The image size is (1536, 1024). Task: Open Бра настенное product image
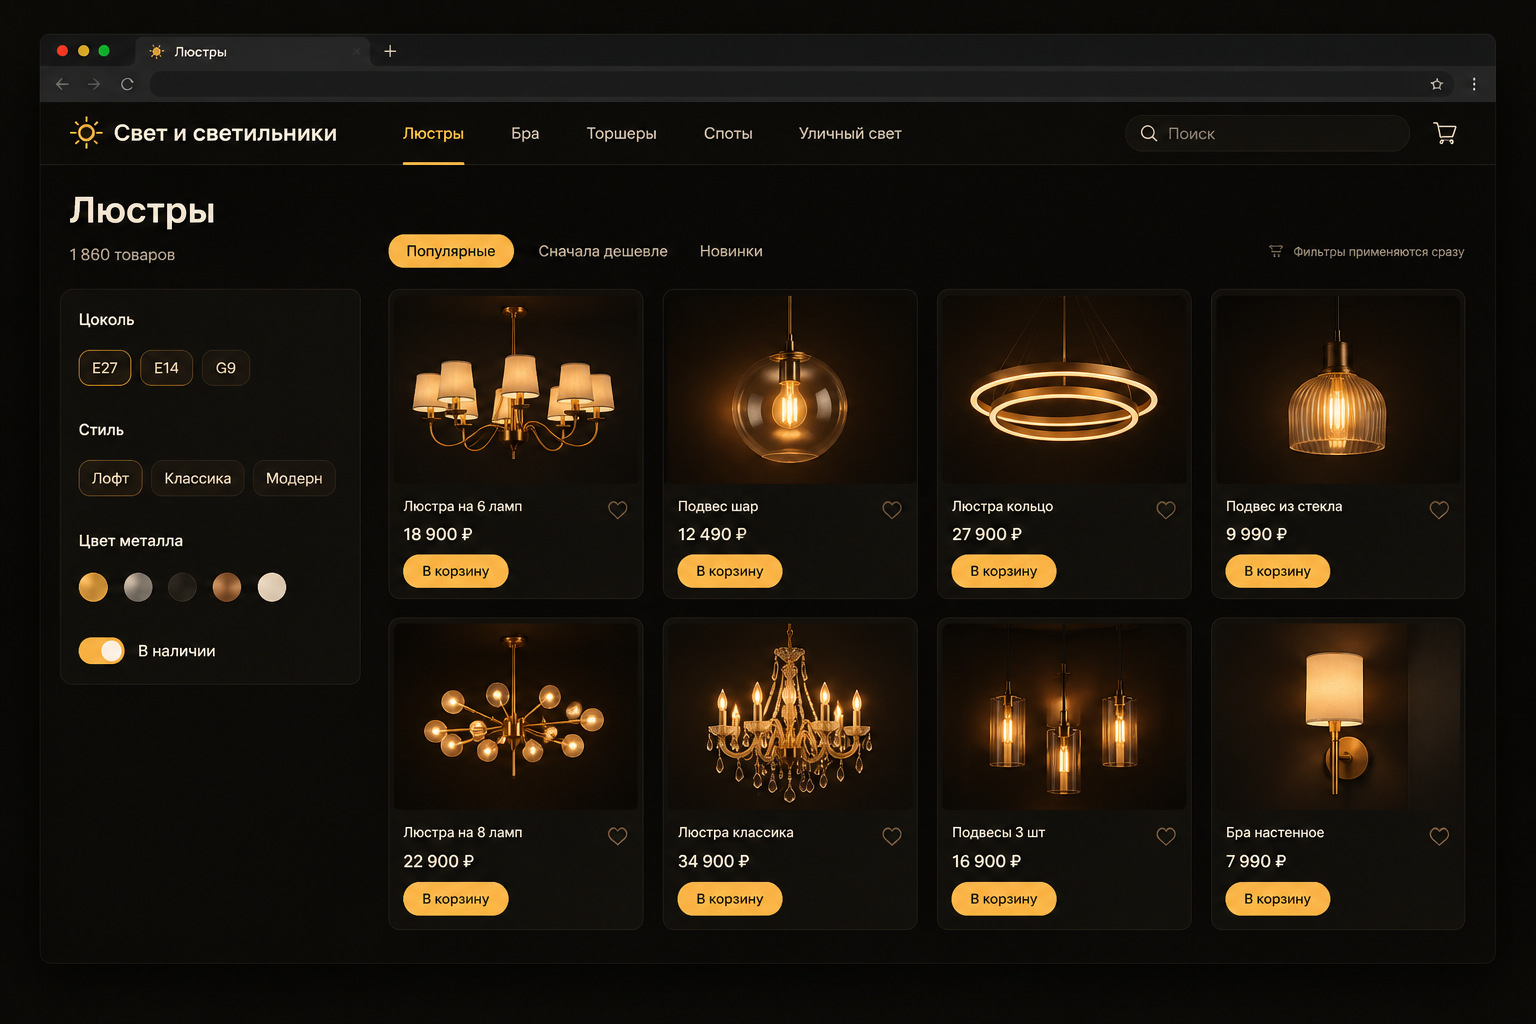click(1338, 716)
